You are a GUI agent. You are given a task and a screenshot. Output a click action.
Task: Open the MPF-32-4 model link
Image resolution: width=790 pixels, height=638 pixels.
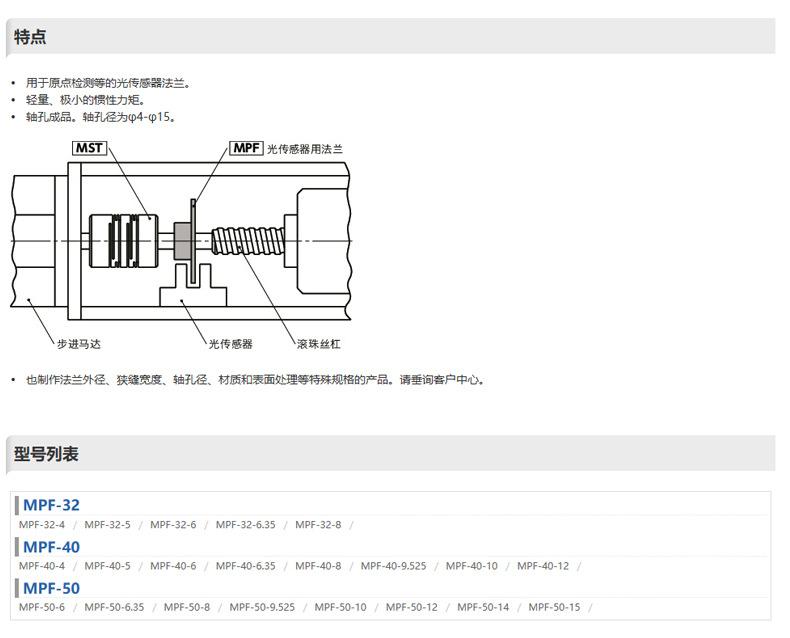pos(42,525)
